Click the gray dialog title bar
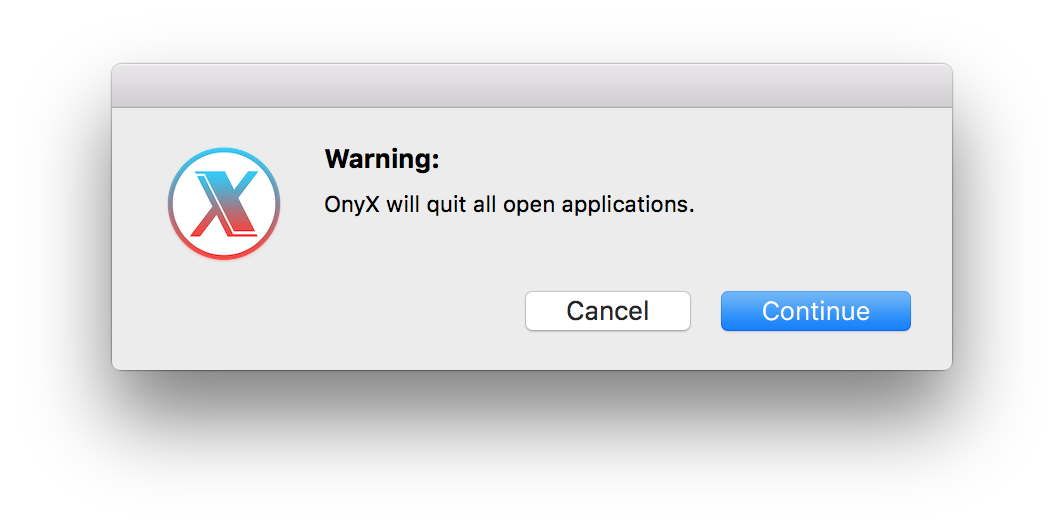 (x=532, y=86)
